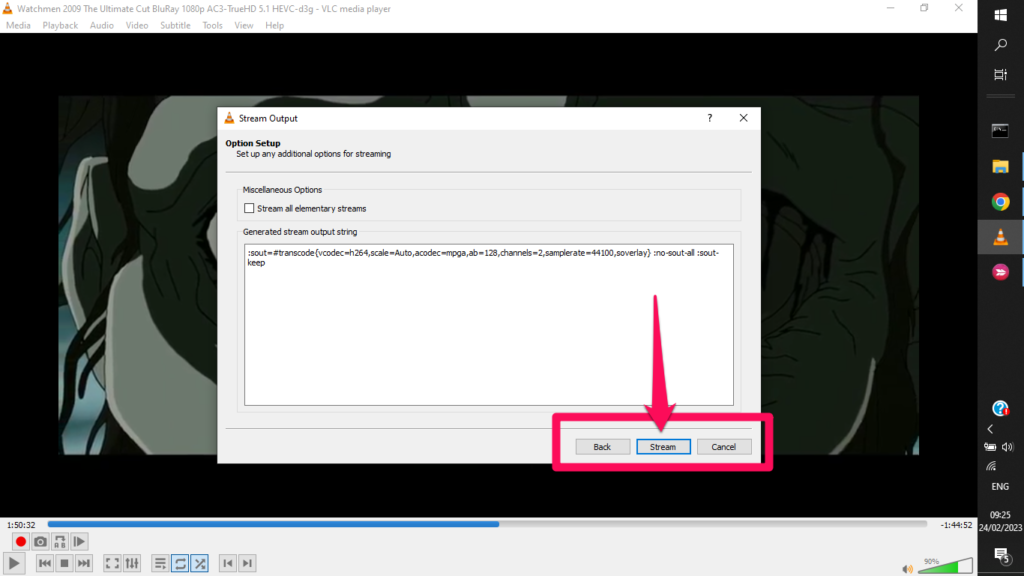This screenshot has height=576, width=1024.
Task: Open the Windows Start menu
Action: 1000,15
